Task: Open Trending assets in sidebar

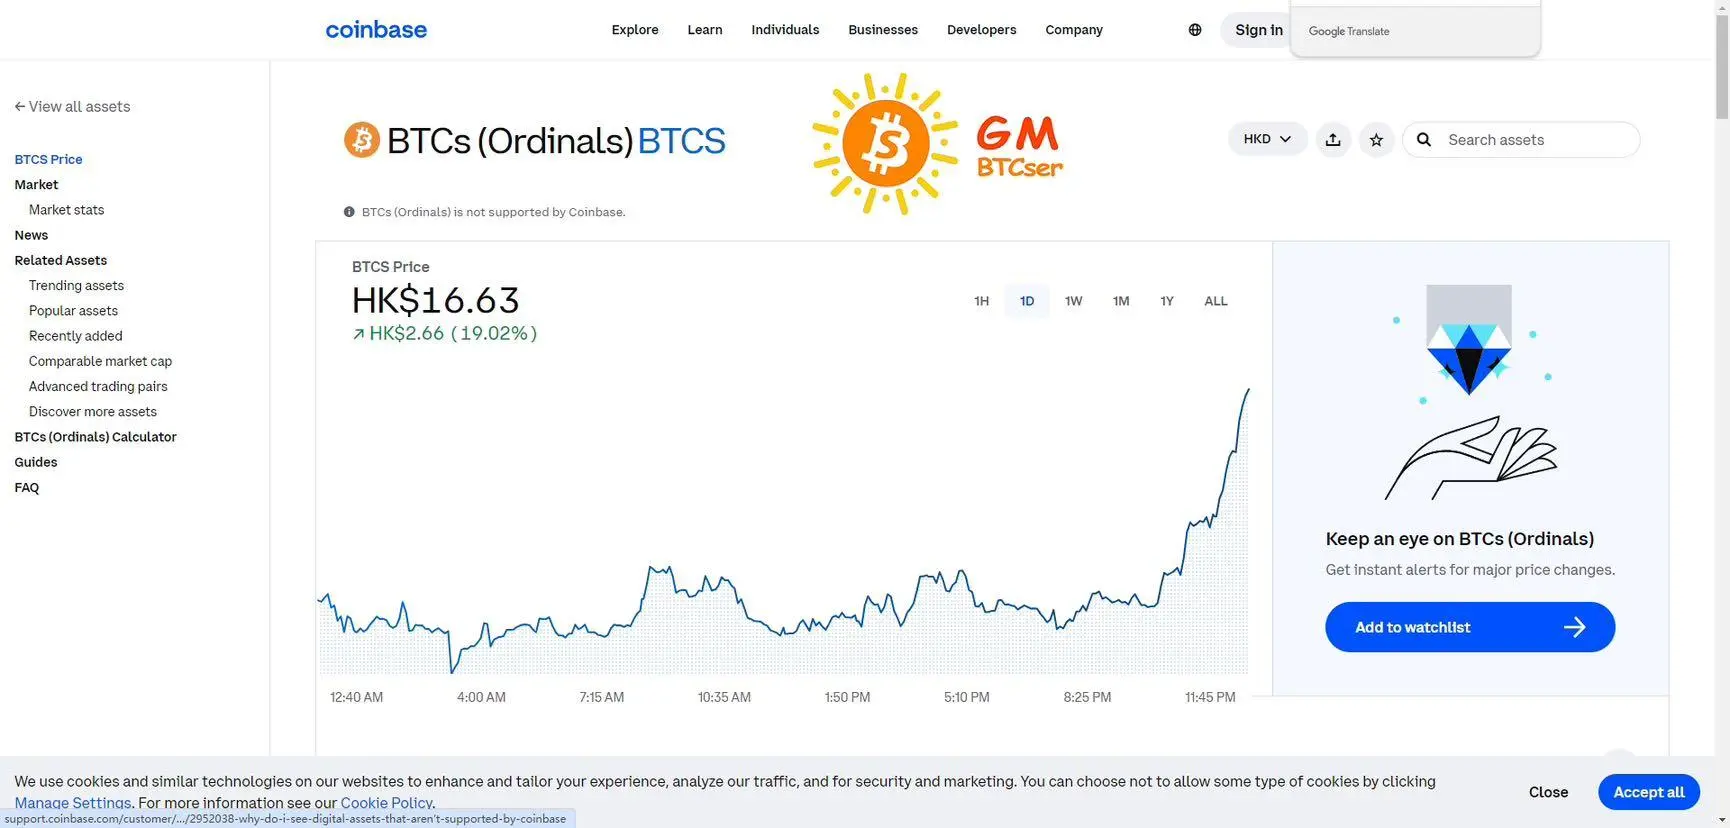Action: pyautogui.click(x=76, y=286)
